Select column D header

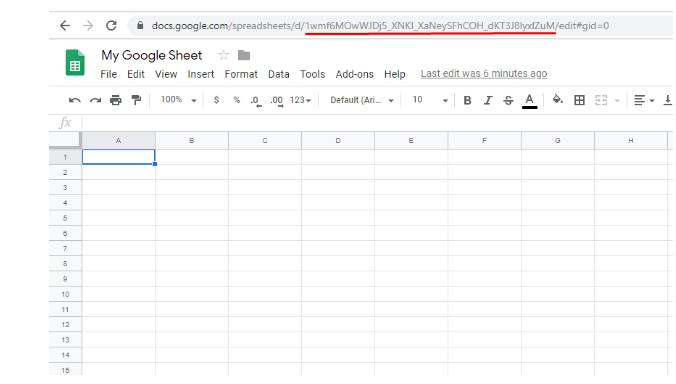click(338, 141)
